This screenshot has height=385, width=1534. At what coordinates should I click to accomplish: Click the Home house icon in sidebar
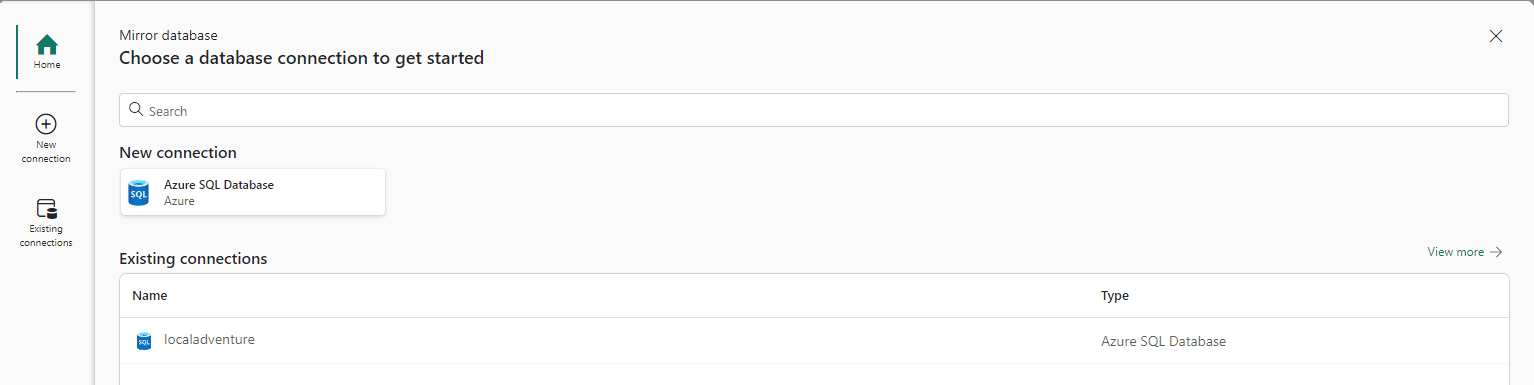pos(47,44)
